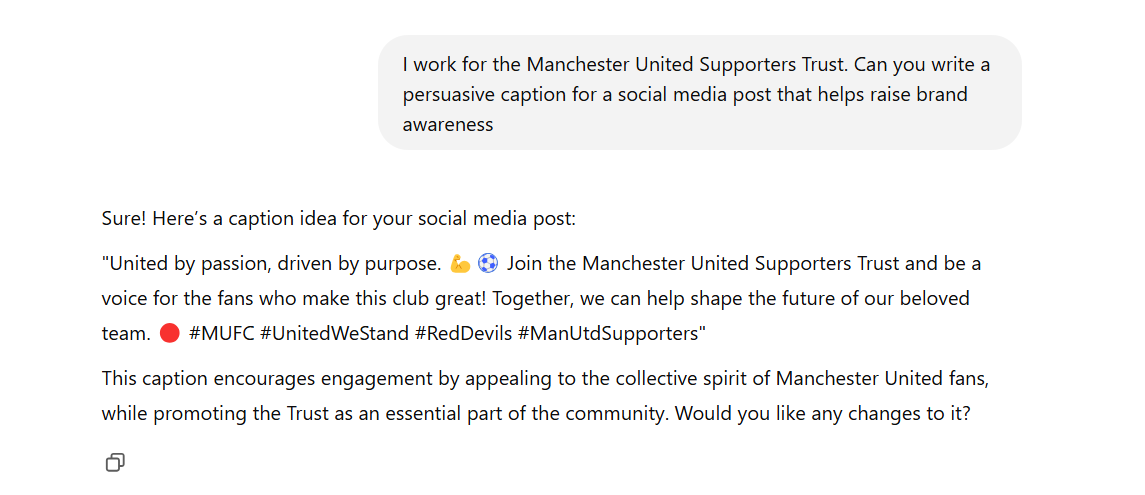Click the soccer ball emoji
This screenshot has width=1145, height=495.
(x=488, y=264)
